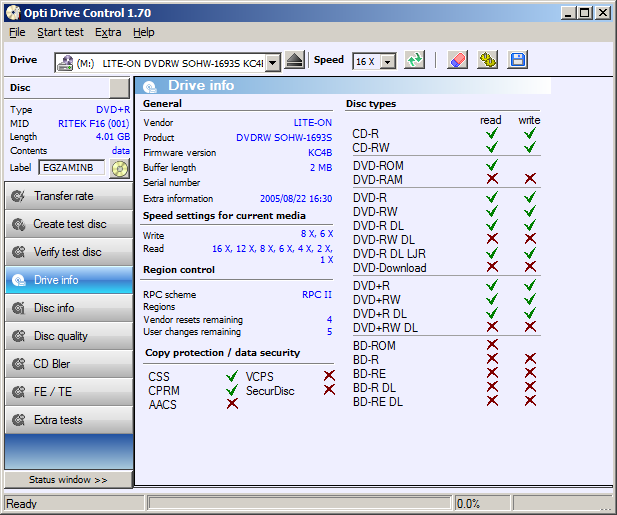Click the KC4B firmware version value
The image size is (617, 515).
point(320,152)
